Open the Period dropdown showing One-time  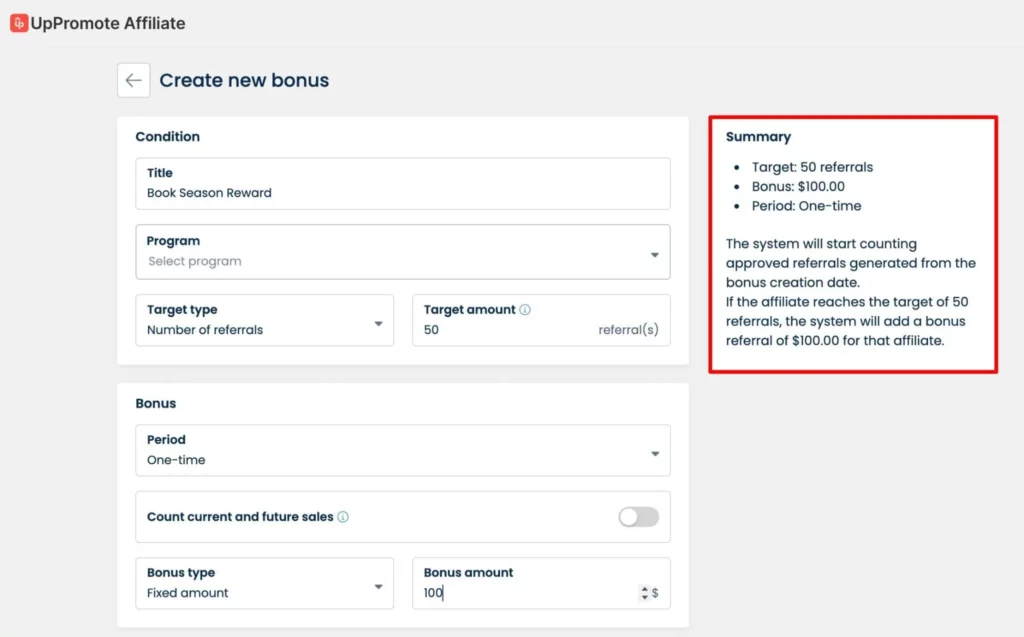(402, 450)
